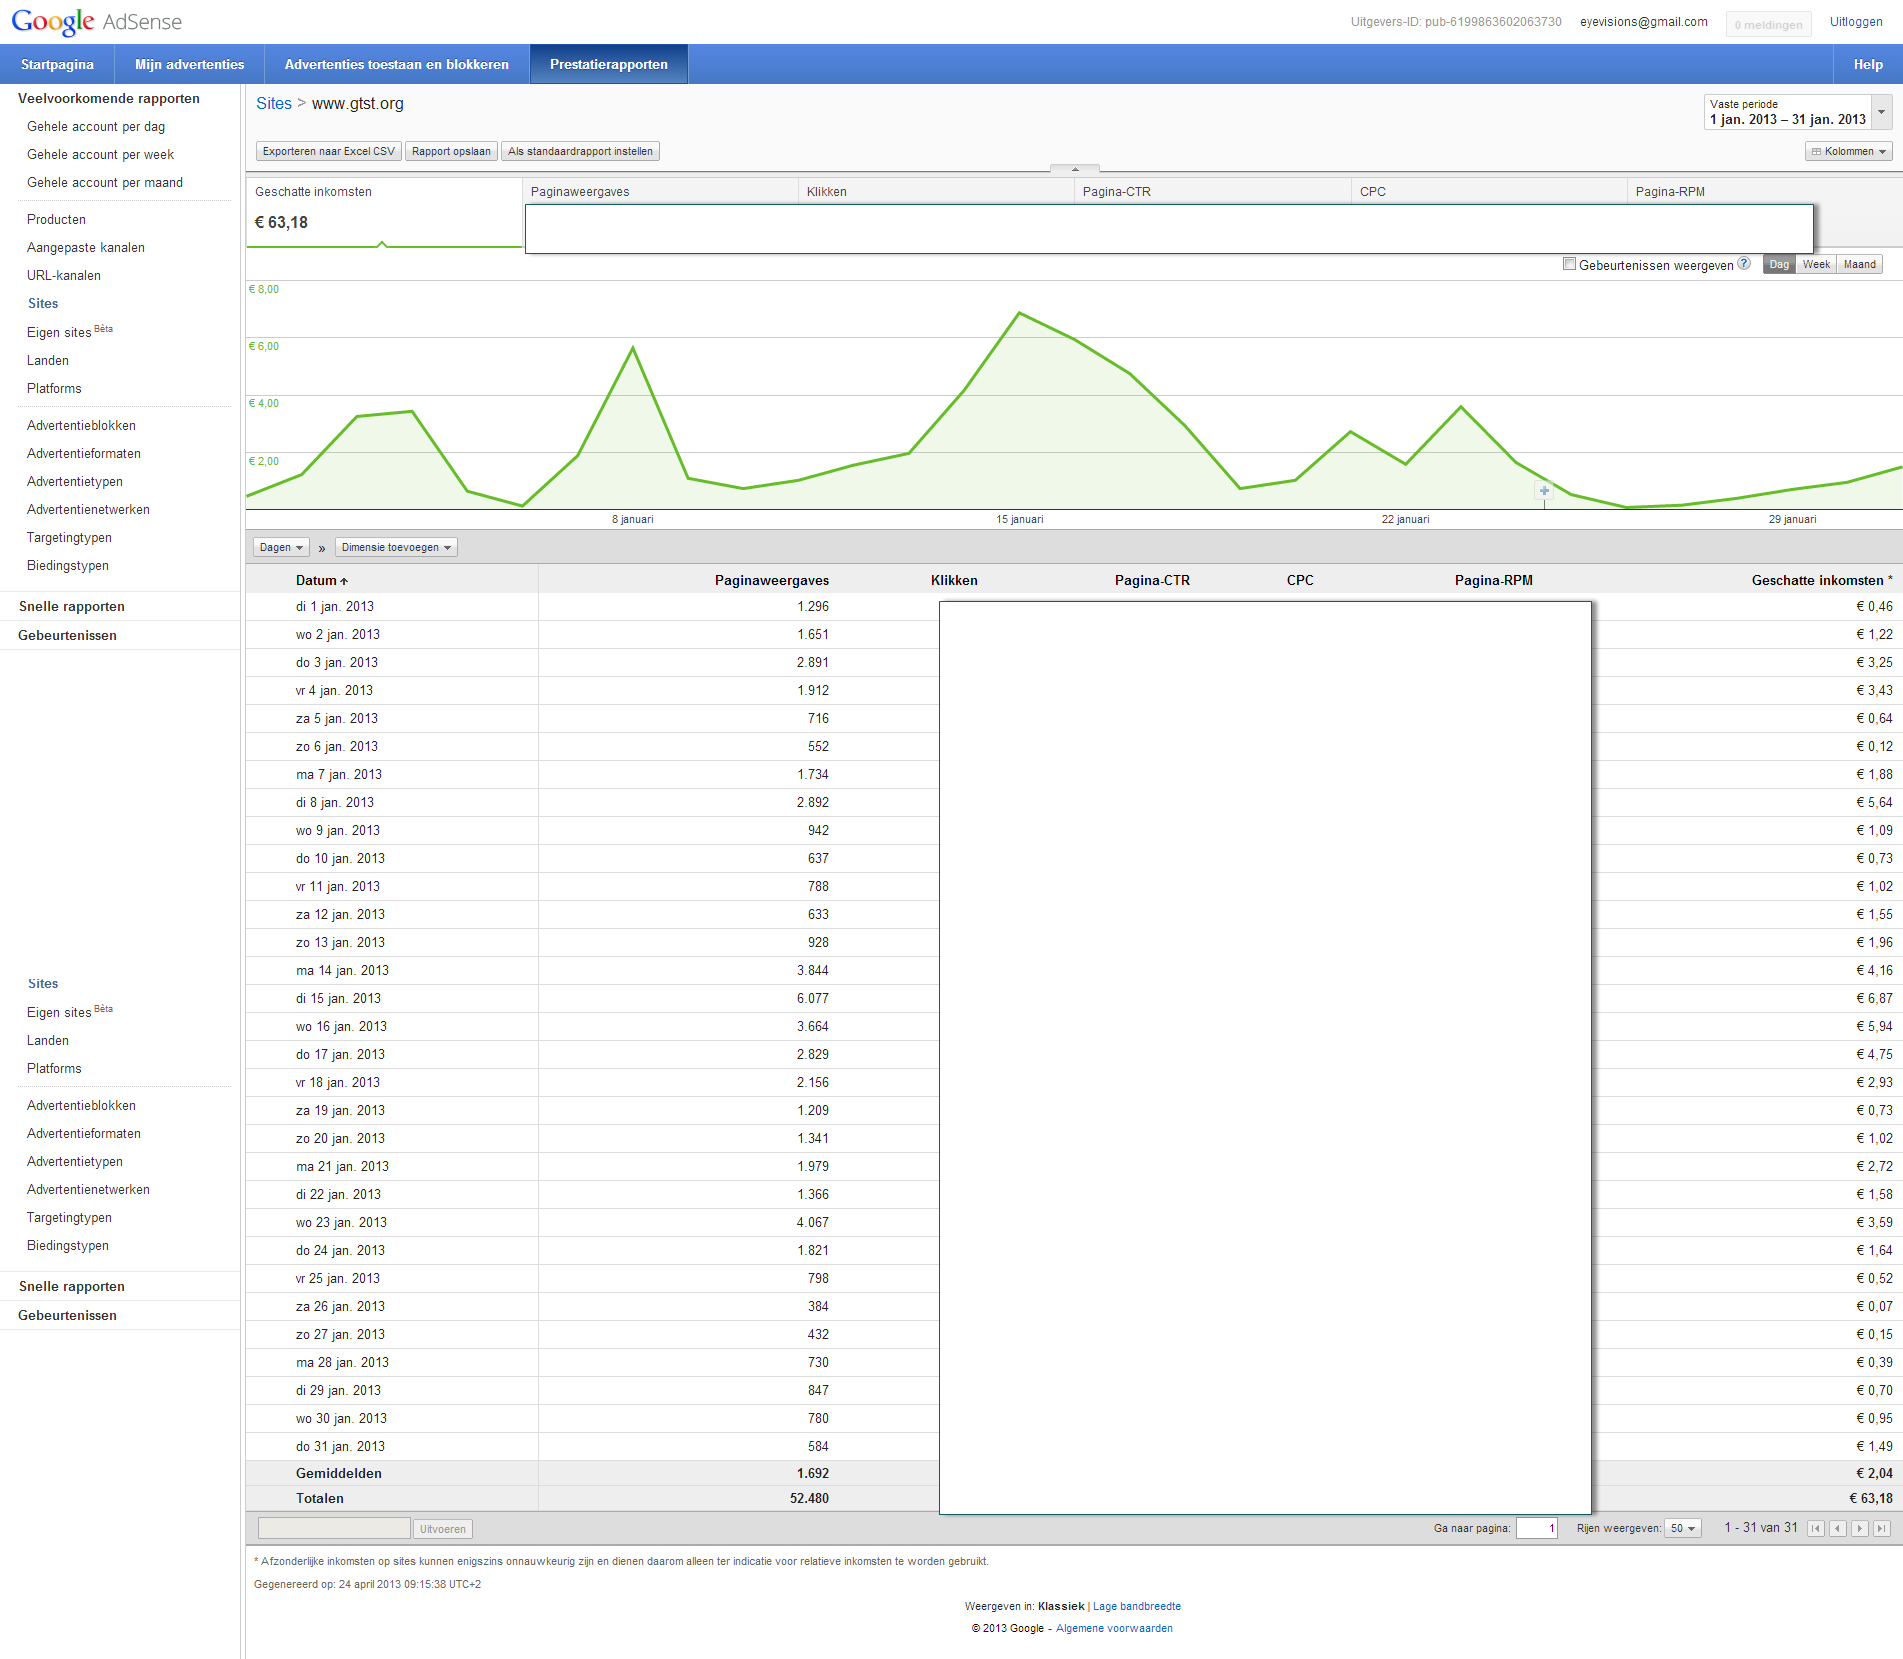
Task: Open the URL-kanalen report
Action: [x=64, y=275]
